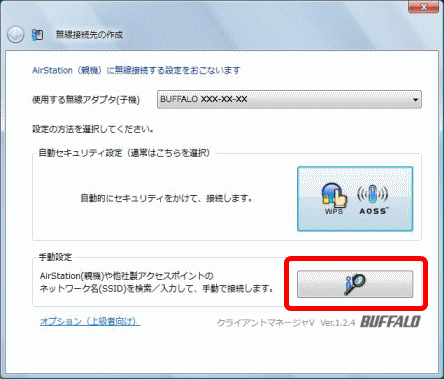Viewport: 444px width, 379px height.
Task: Click the 手動設定 group label
Action: point(55,257)
